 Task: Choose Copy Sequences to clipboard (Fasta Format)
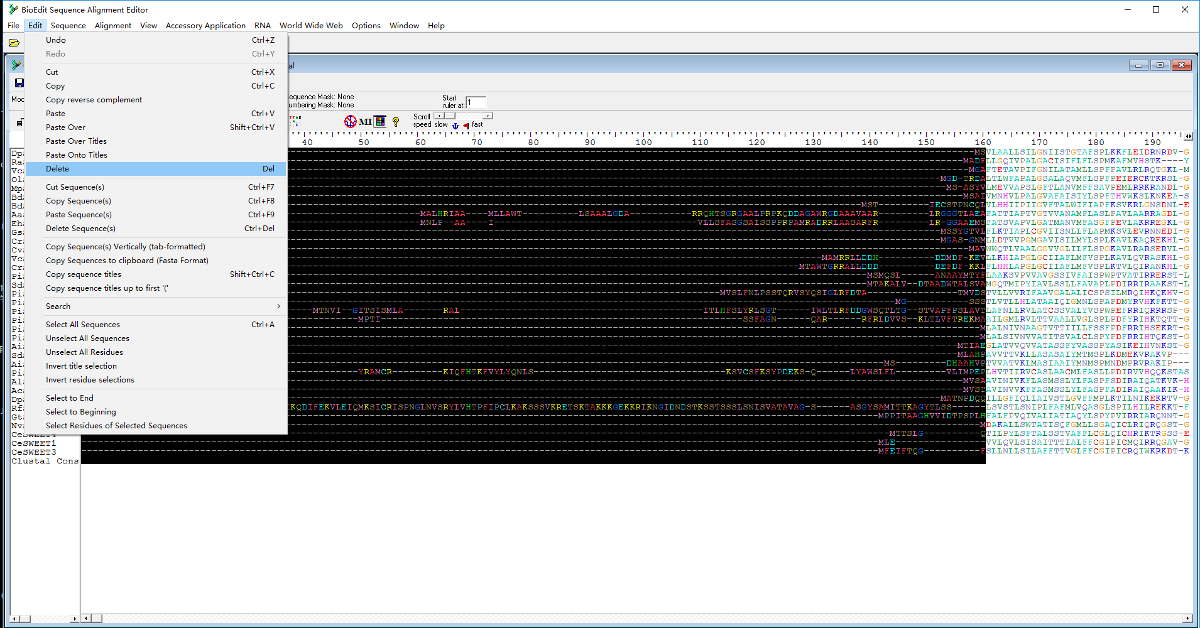coord(127,260)
